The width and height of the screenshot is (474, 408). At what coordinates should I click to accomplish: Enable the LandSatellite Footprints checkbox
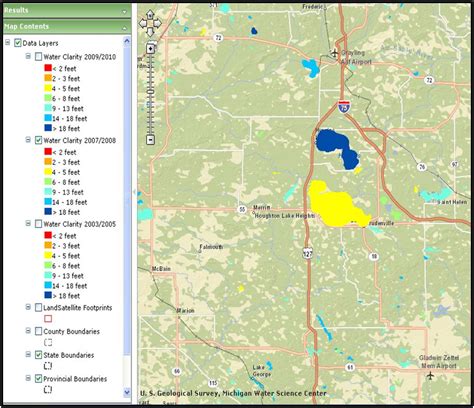38,308
